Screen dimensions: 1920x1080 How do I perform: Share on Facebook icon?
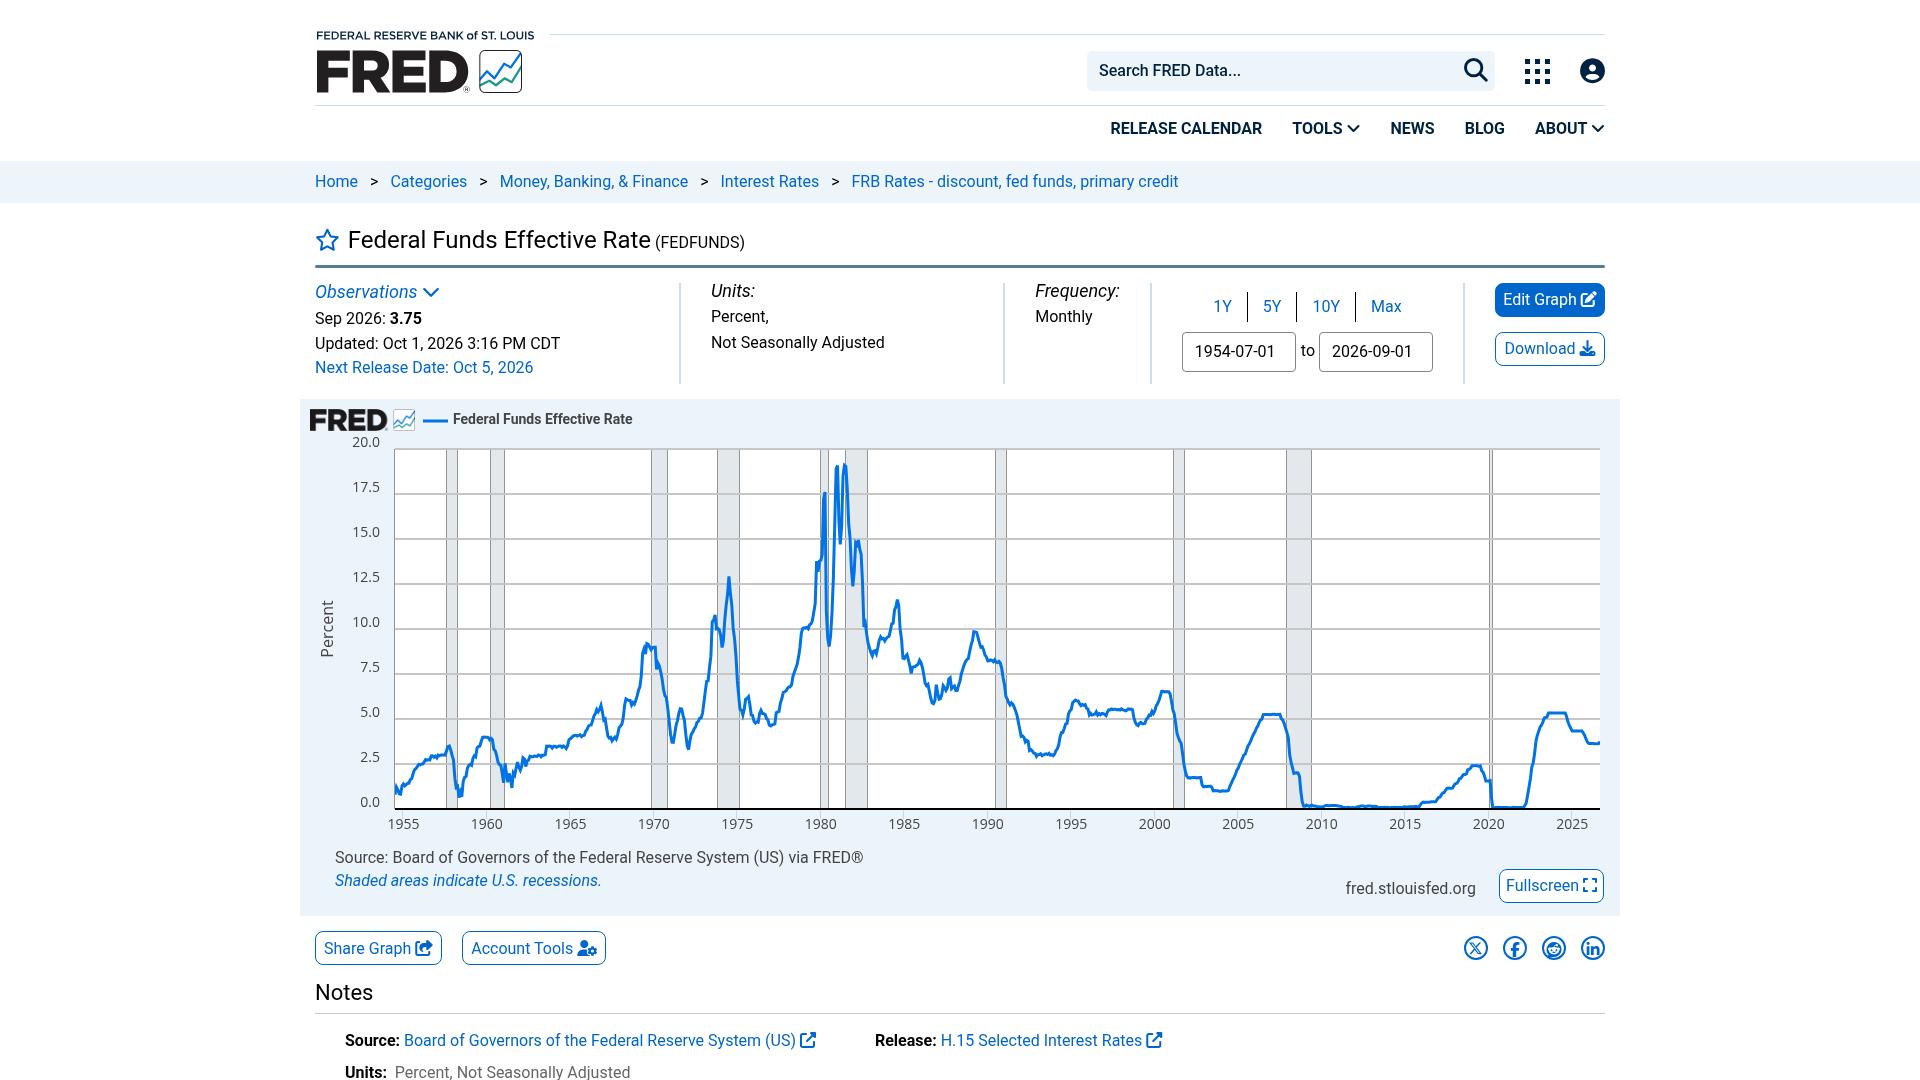(1515, 948)
